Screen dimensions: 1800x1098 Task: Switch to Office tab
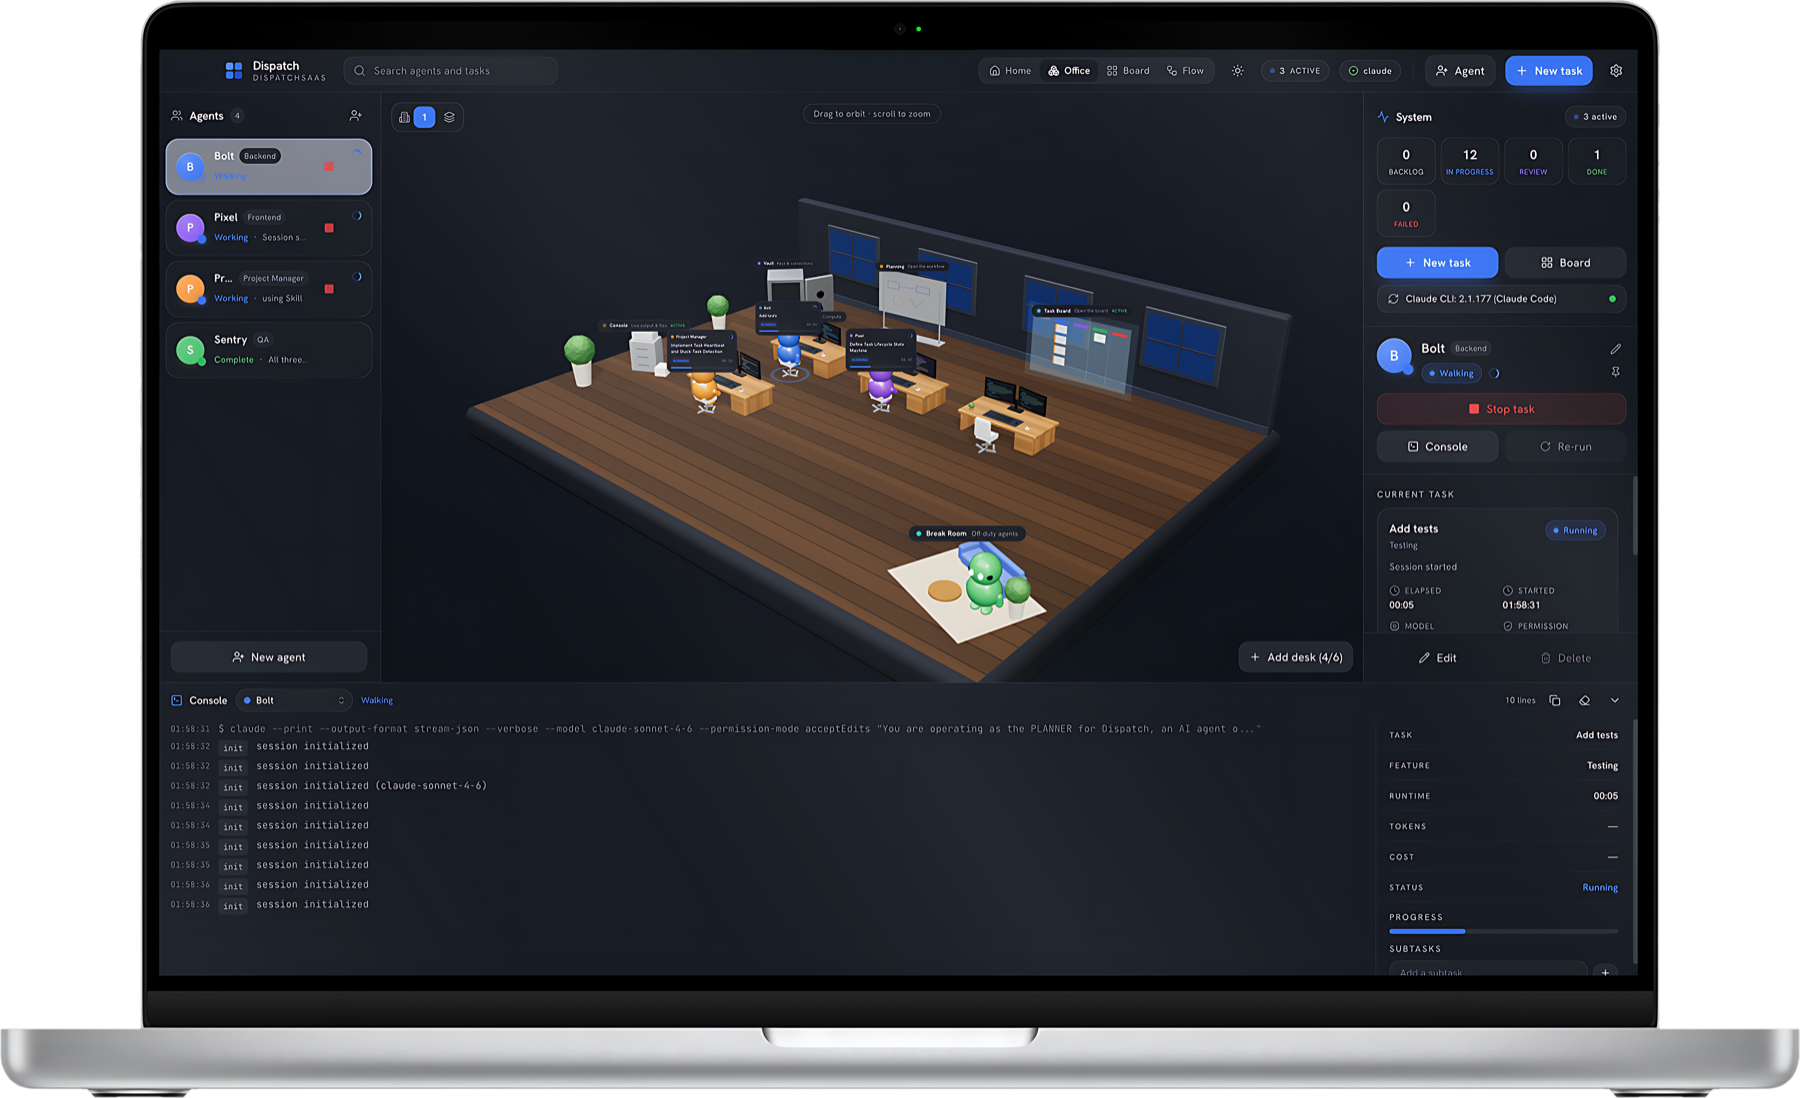(x=1069, y=71)
